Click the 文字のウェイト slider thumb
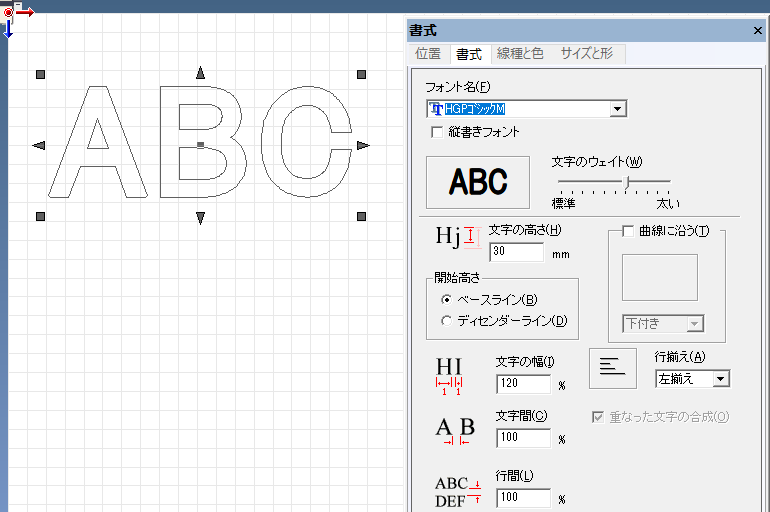Screen dimensions: 770x512 pos(627,182)
